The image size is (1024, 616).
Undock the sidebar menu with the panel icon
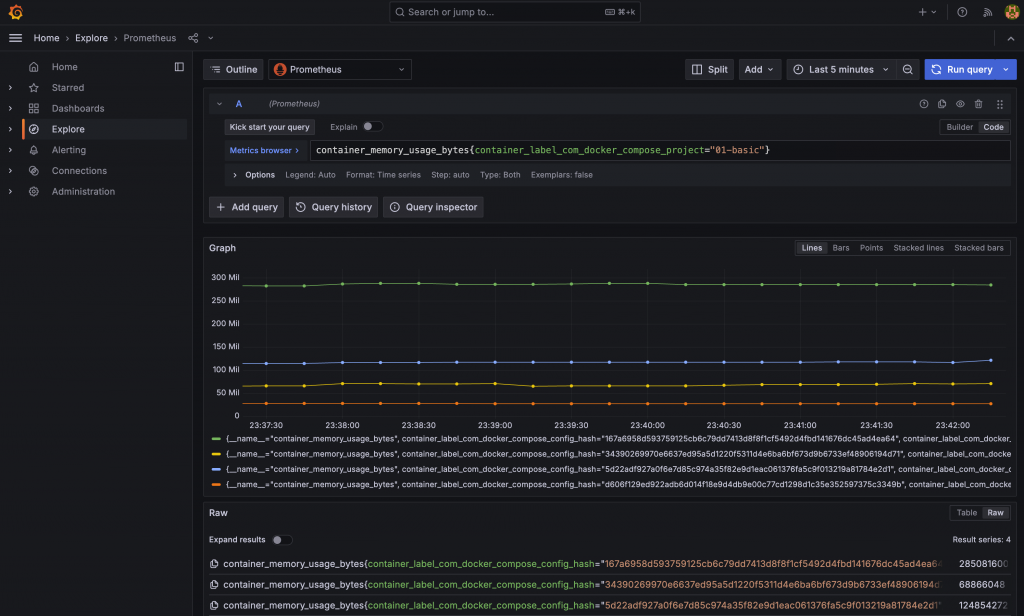[x=179, y=67]
